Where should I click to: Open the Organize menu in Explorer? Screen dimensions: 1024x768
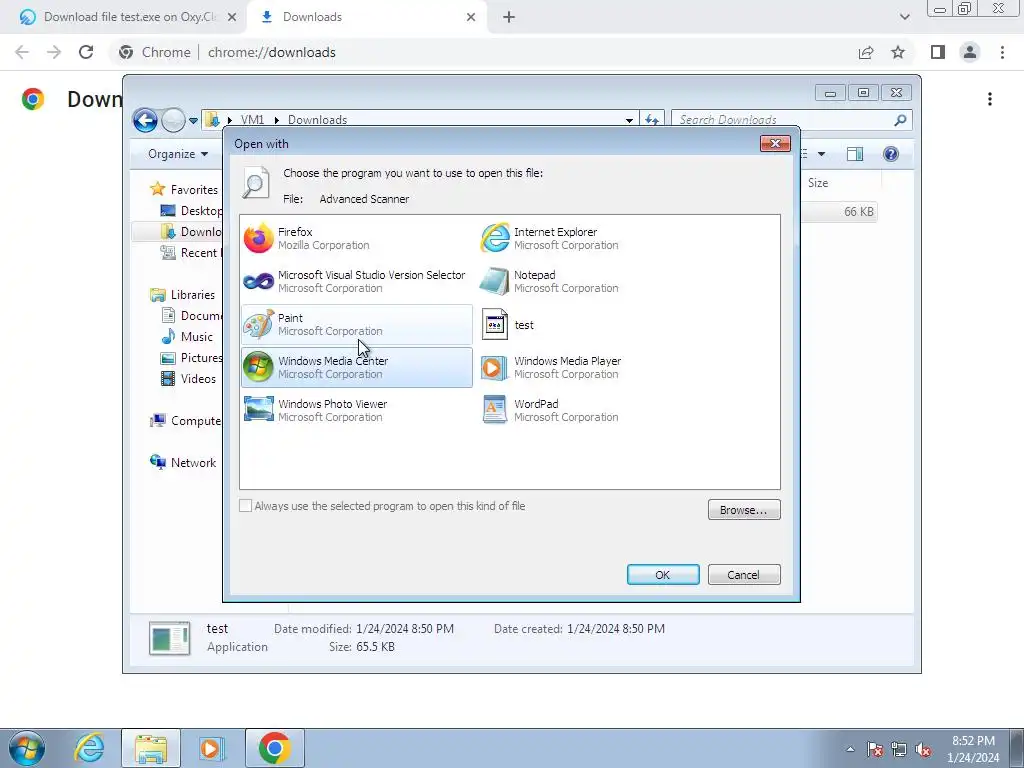178,154
